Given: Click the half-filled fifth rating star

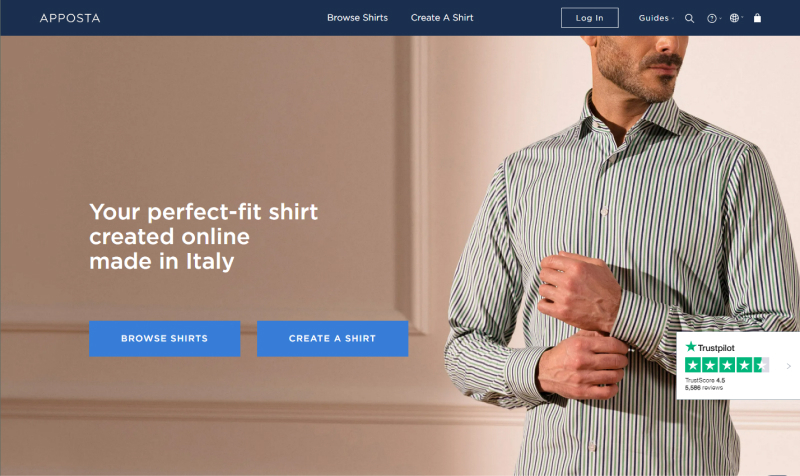Looking at the screenshot, I should [x=761, y=365].
